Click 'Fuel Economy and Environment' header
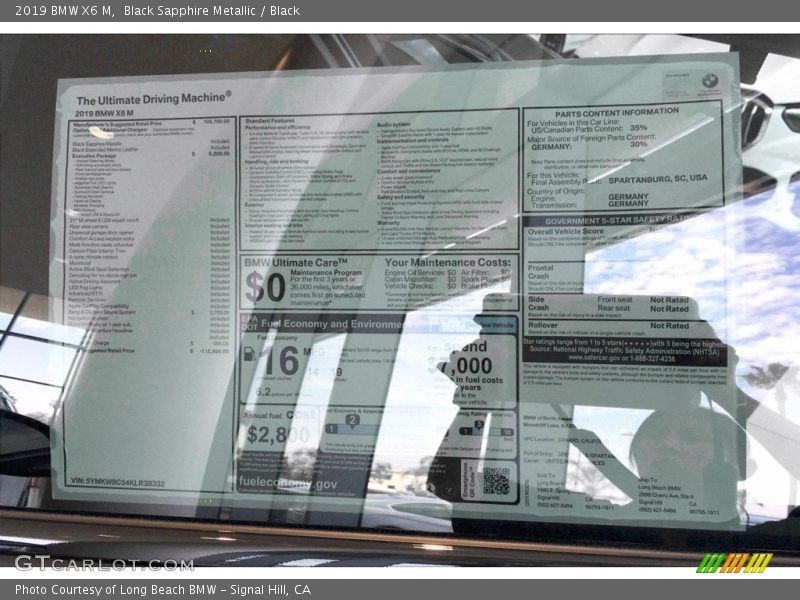800x600 pixels. (x=337, y=323)
